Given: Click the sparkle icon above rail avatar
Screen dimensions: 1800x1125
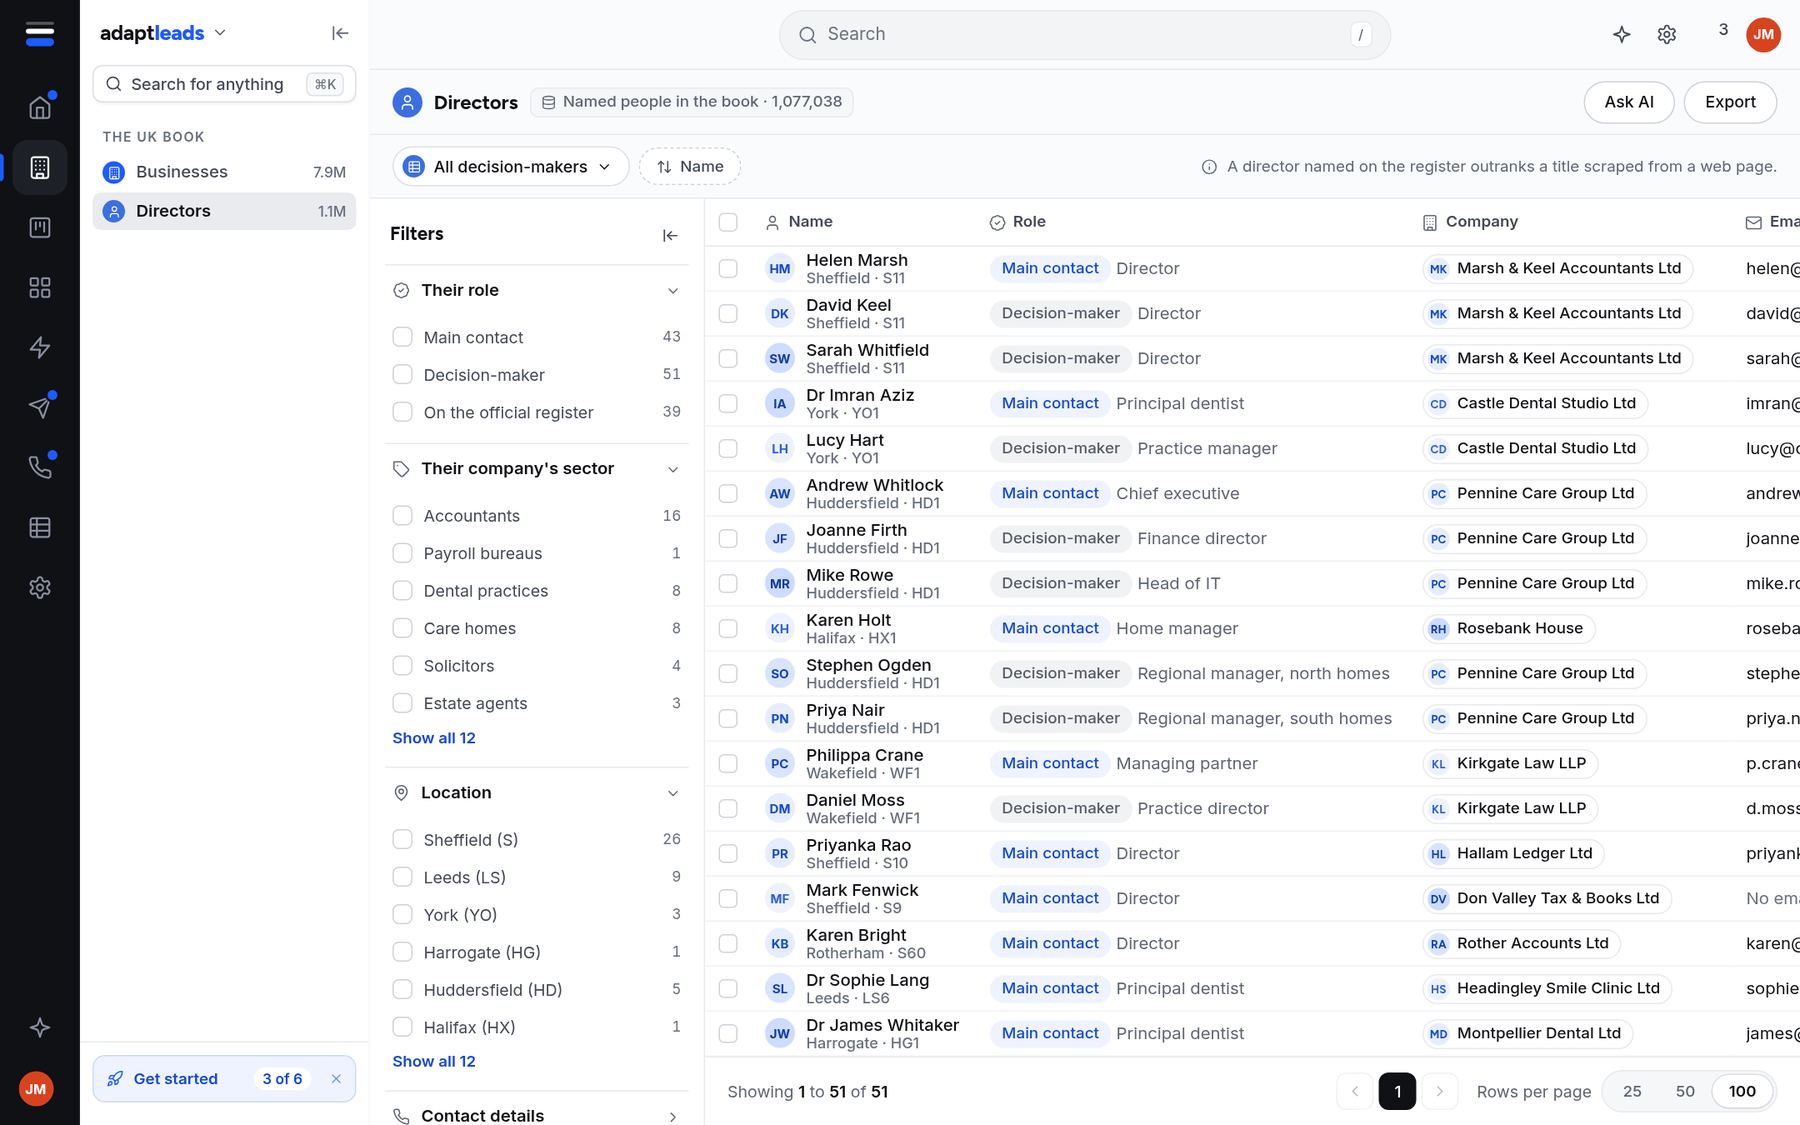Looking at the screenshot, I should coord(40,1027).
